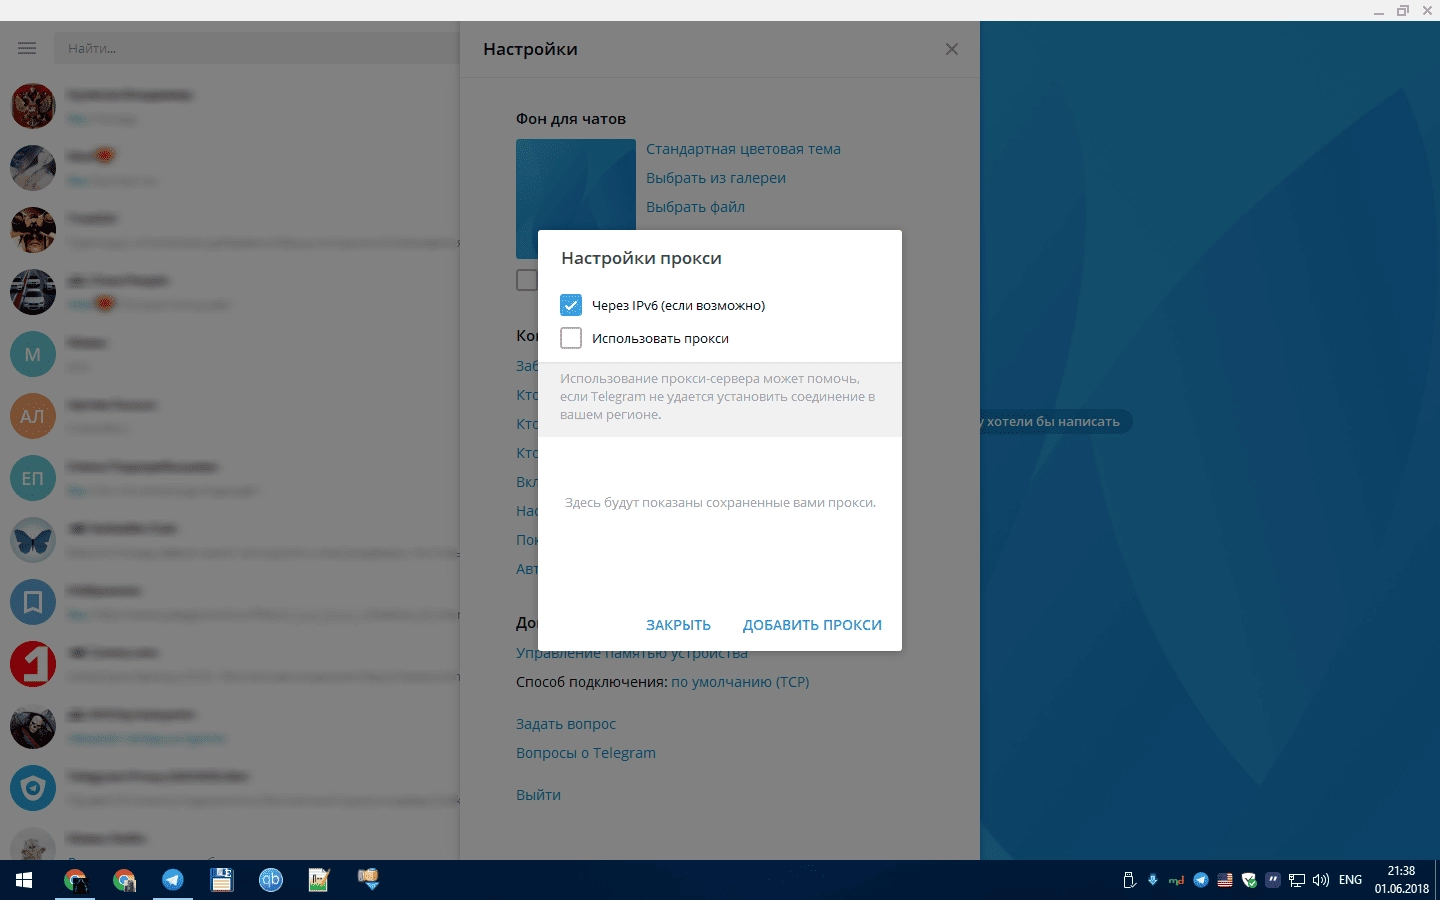Click ДОБАВИТЬ ПРОКСИ button
The width and height of the screenshot is (1440, 900).
812,625
